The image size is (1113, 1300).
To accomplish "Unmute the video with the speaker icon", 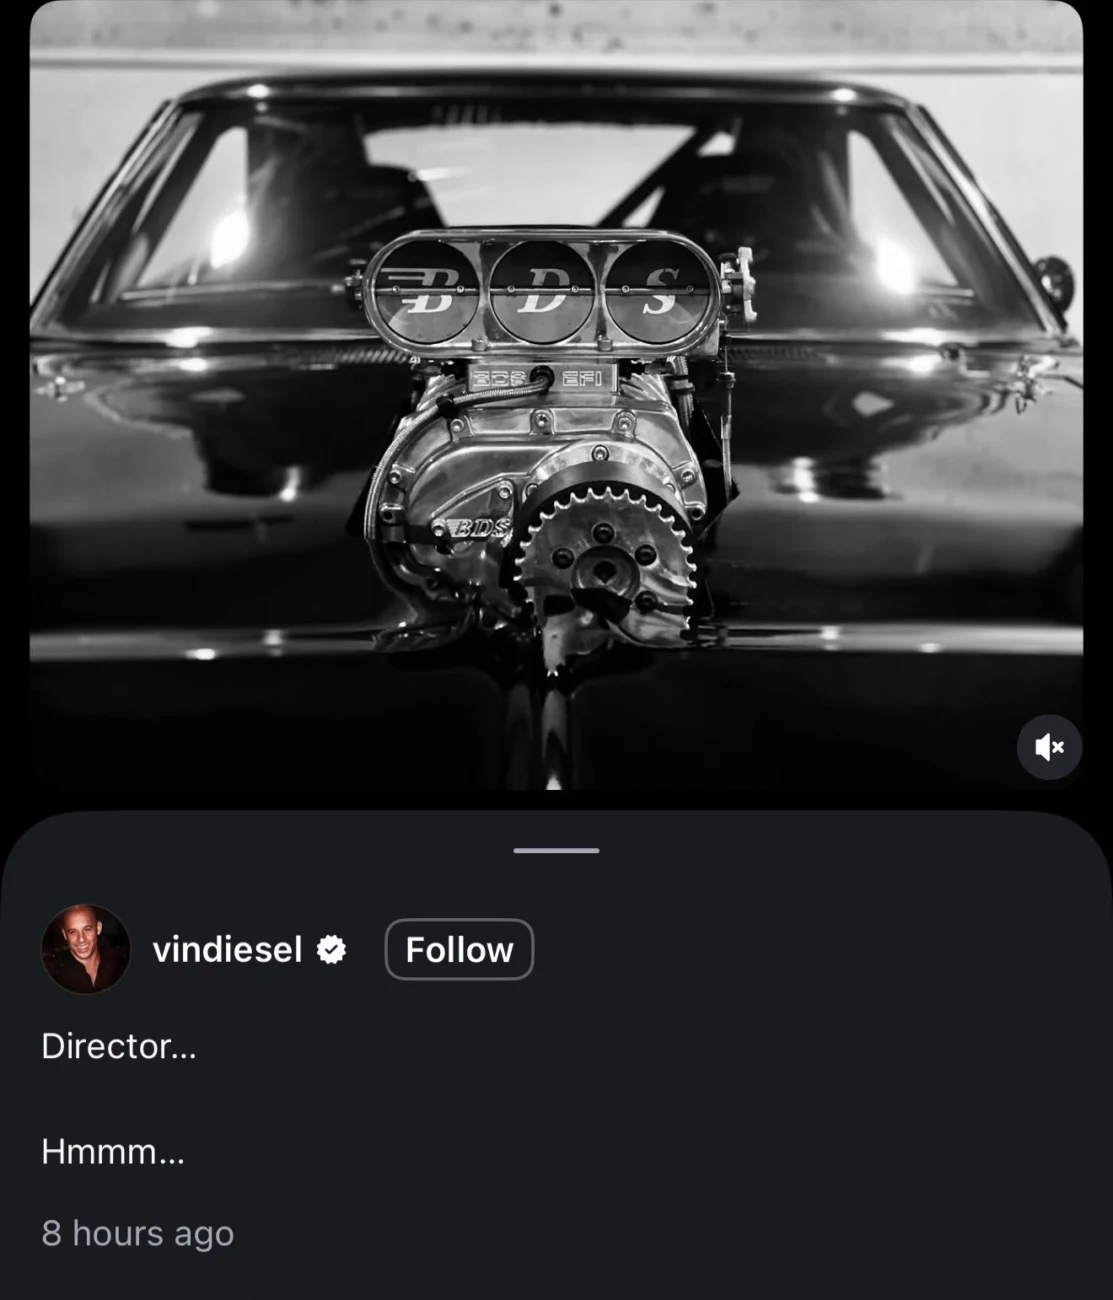I will coord(1049,747).
